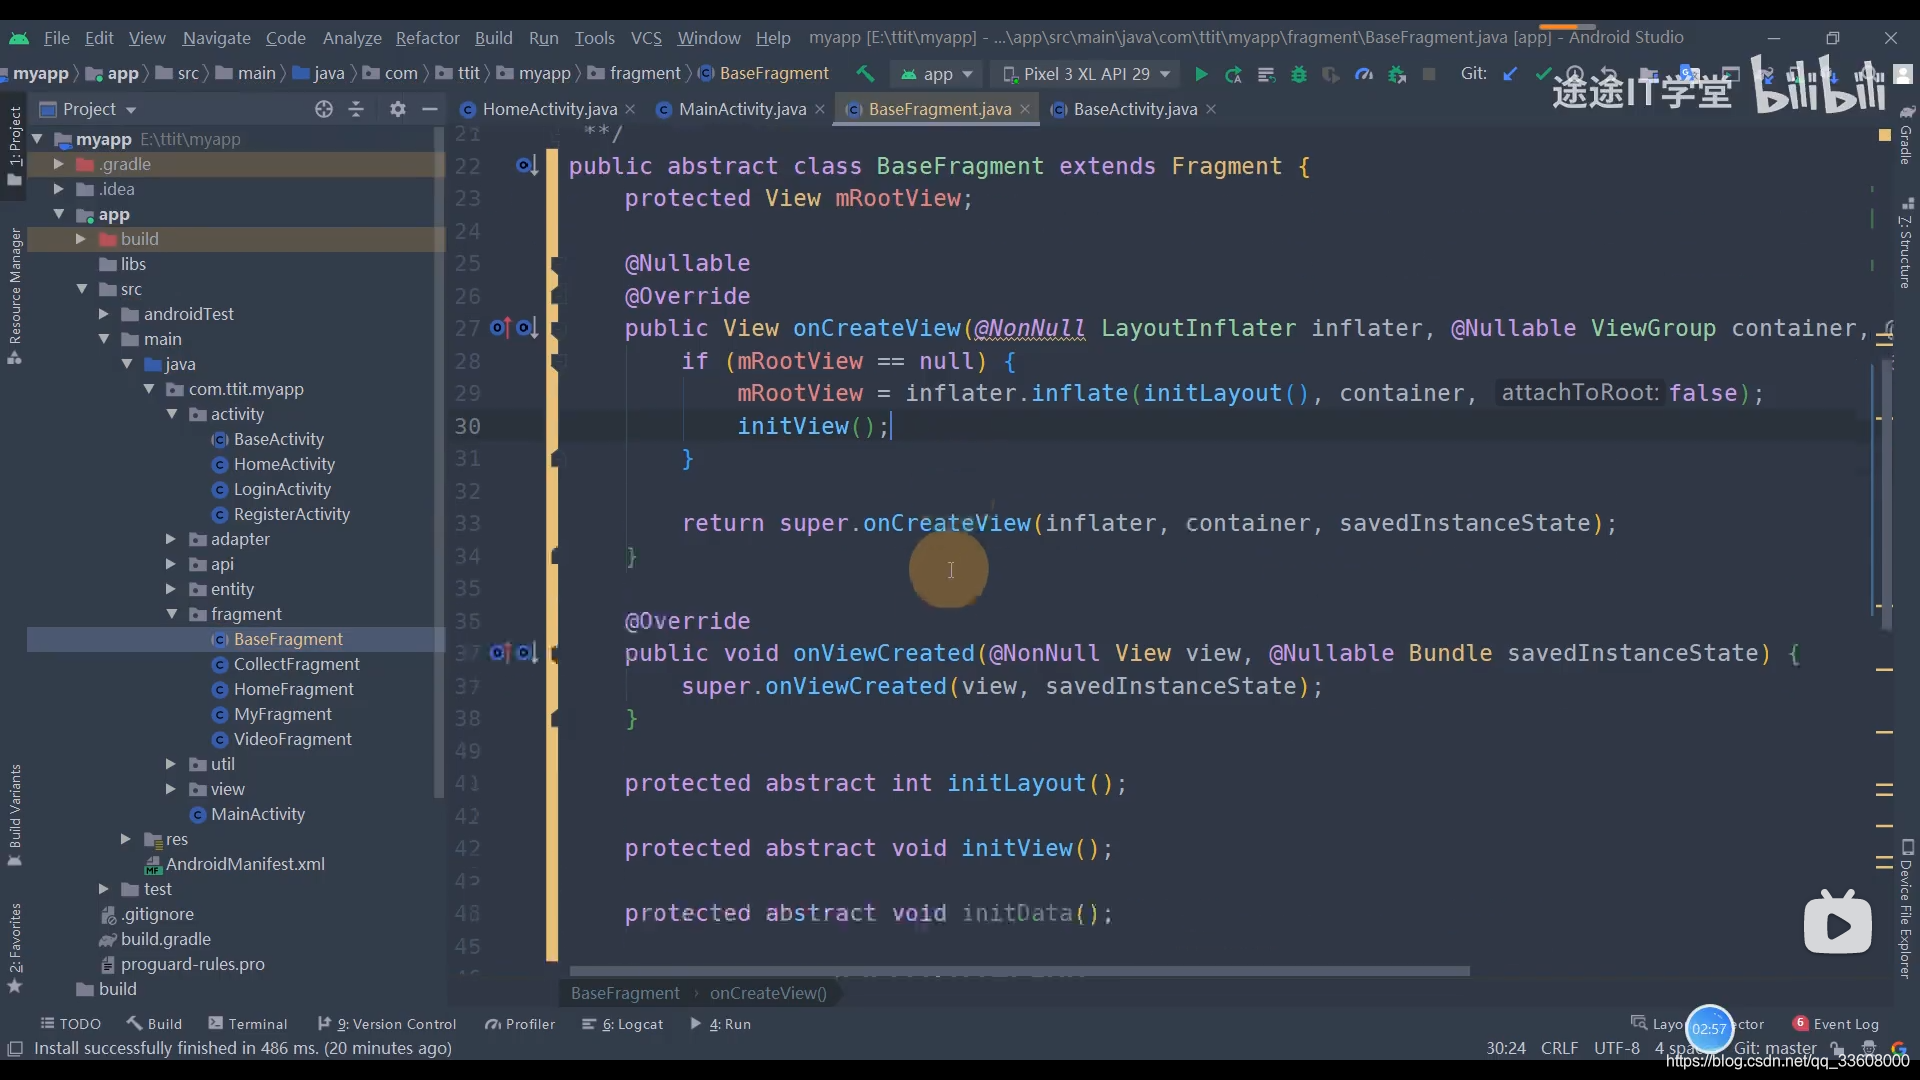The width and height of the screenshot is (1920, 1080).
Task: Close the MainActivity.java tab
Action: click(820, 109)
